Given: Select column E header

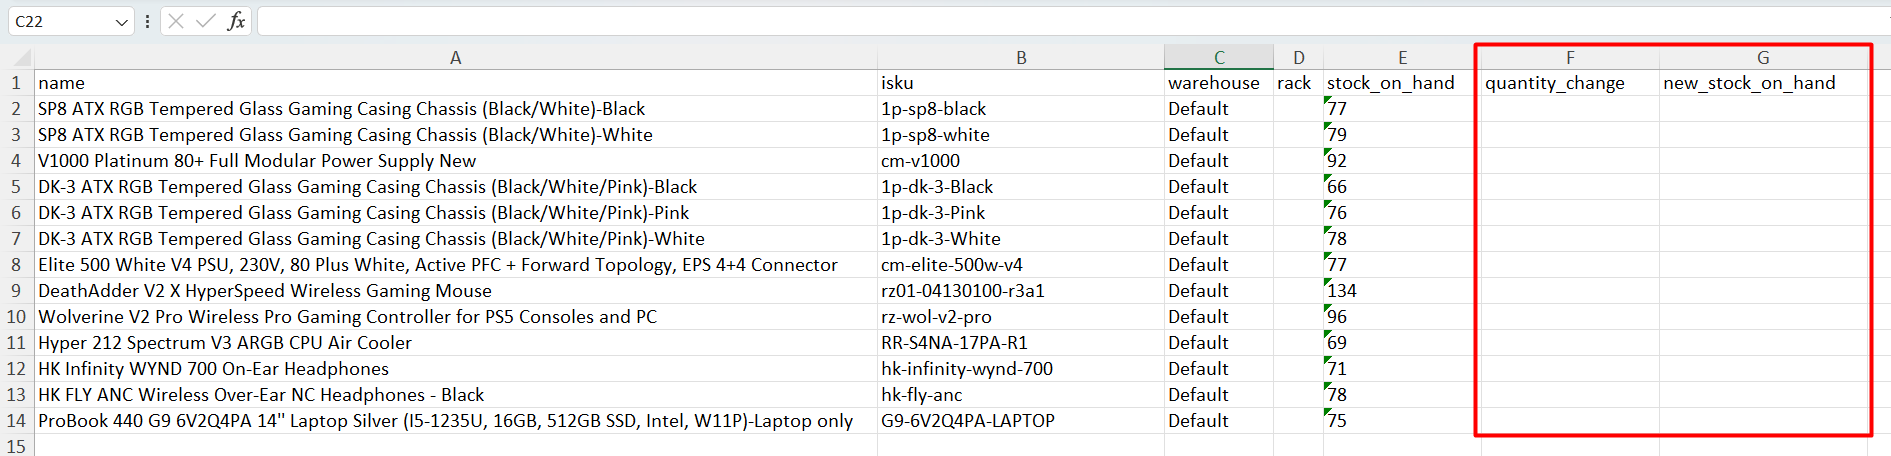Looking at the screenshot, I should [x=1402, y=58].
